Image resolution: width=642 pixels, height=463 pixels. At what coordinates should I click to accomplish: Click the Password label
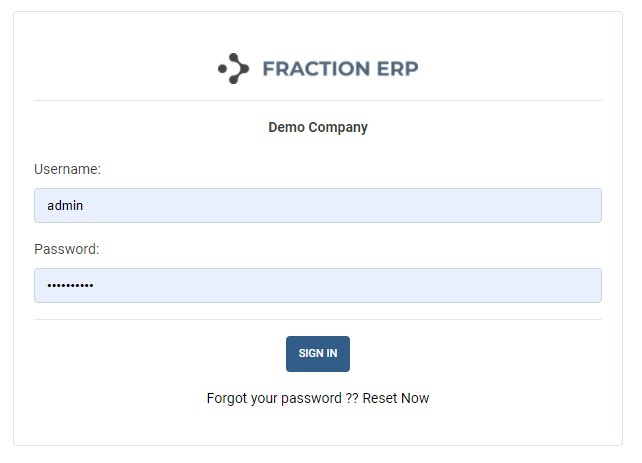click(67, 249)
